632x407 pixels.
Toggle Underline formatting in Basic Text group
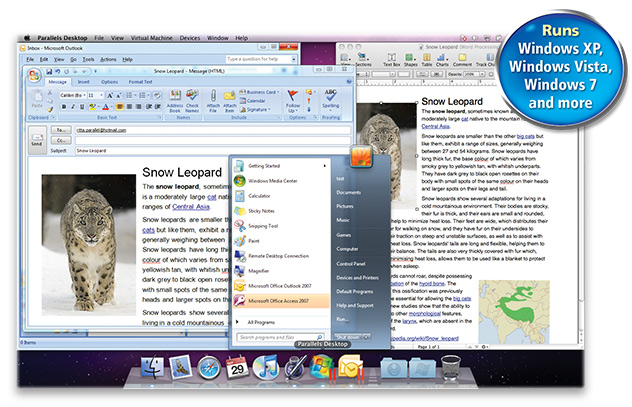82,107
